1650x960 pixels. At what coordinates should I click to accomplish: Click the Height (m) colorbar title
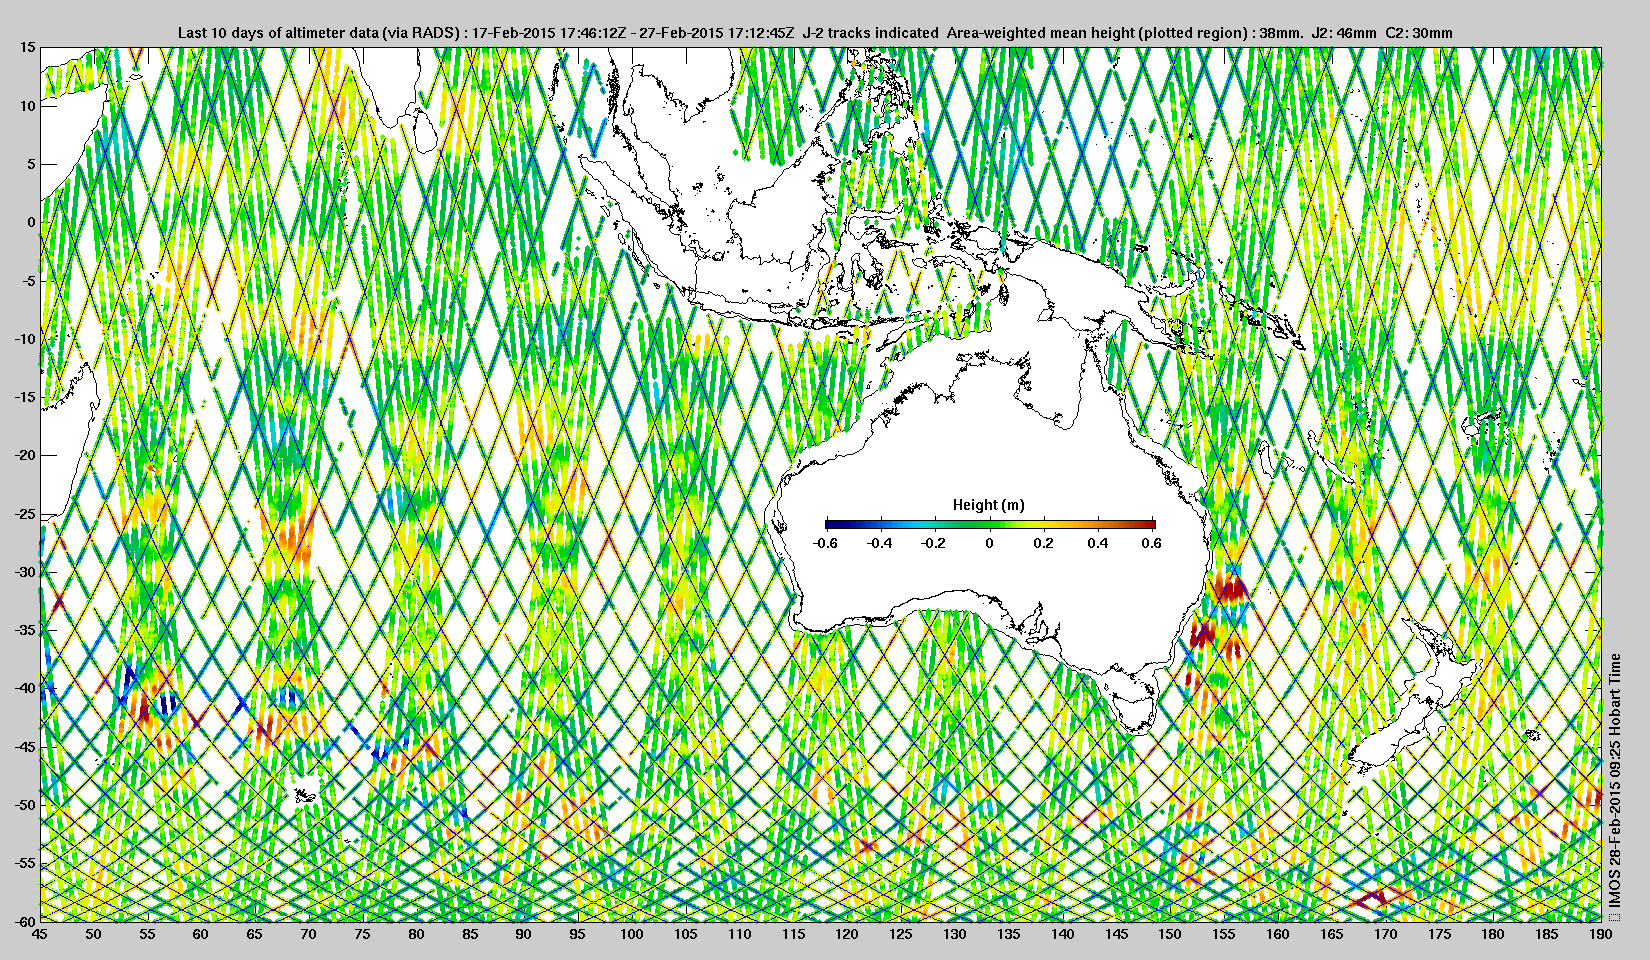click(x=988, y=505)
